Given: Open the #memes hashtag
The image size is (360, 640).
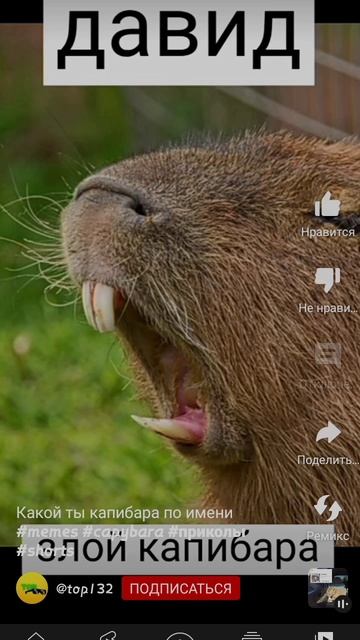Looking at the screenshot, I should 47,532.
